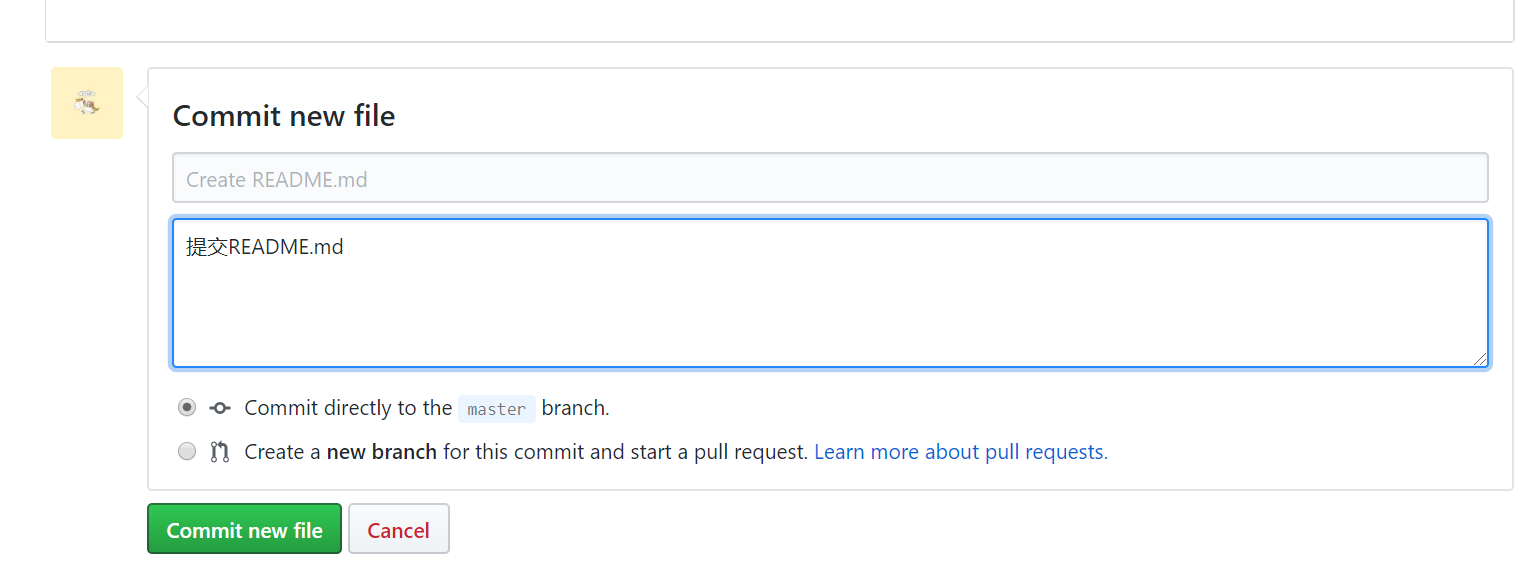Click the 'master' branch name tag
The height and width of the screenshot is (578, 1540).
tap(497, 409)
